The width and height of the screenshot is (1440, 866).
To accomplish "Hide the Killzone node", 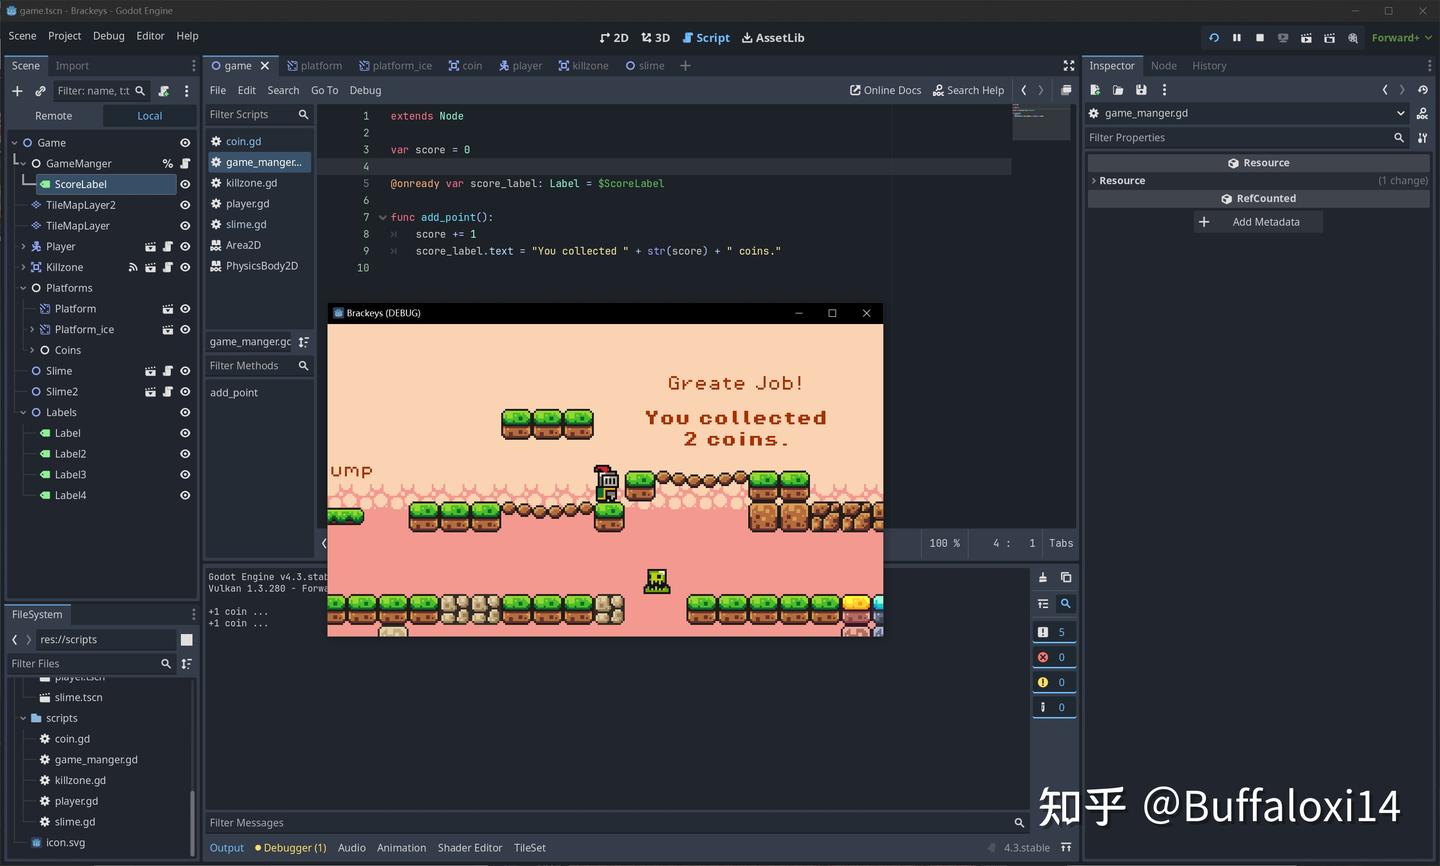I will point(184,267).
